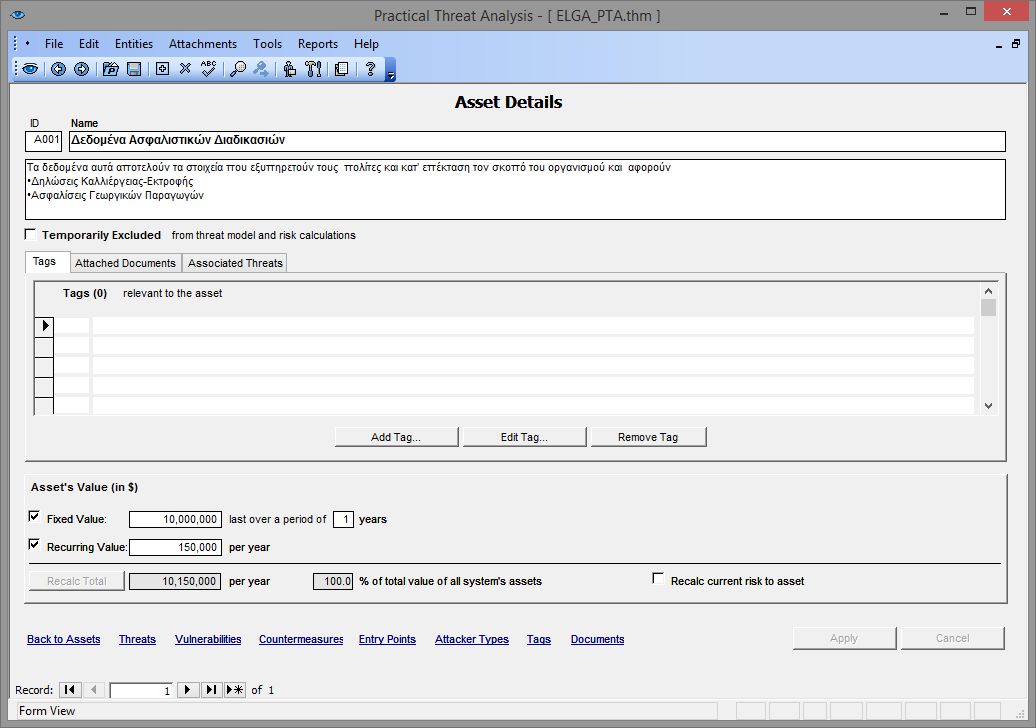1036x728 pixels.
Task: Open the Edit menu
Action: coord(89,44)
